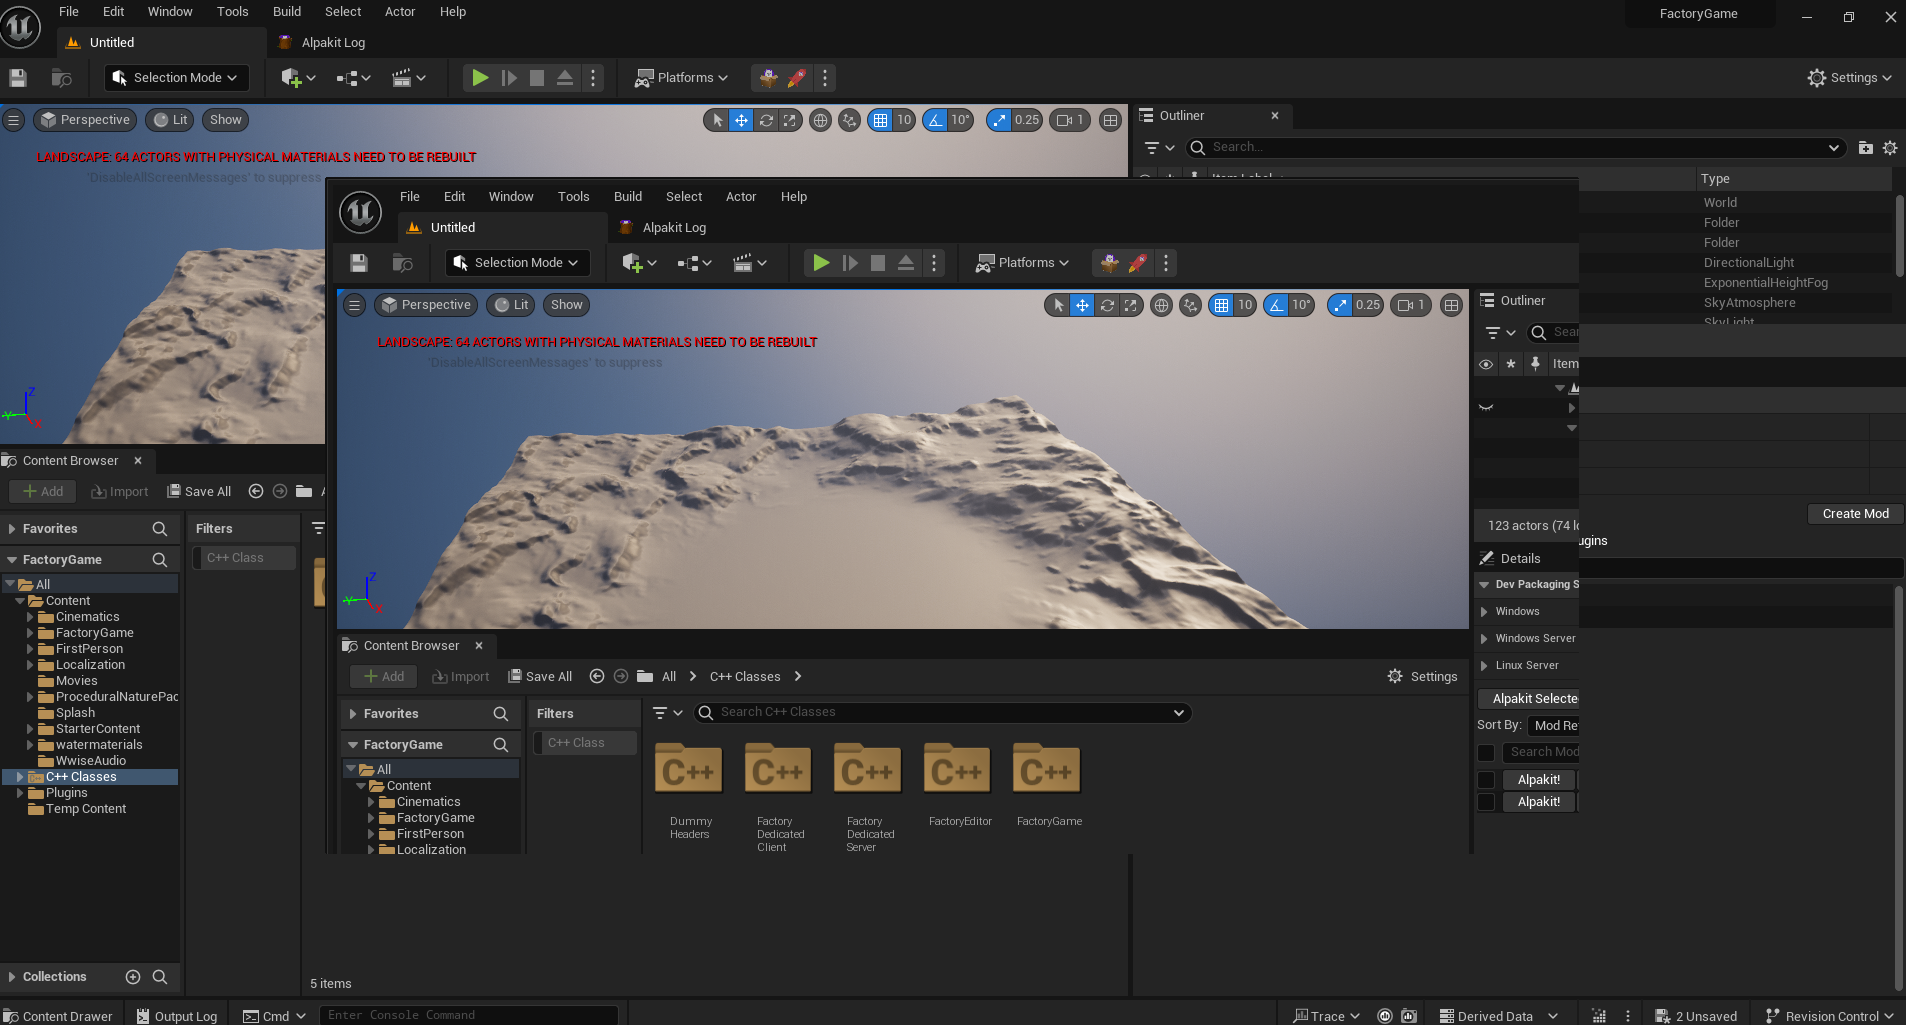Click search icon beside front window Favorites
Viewport: 1906px width, 1025px height.
(x=501, y=714)
